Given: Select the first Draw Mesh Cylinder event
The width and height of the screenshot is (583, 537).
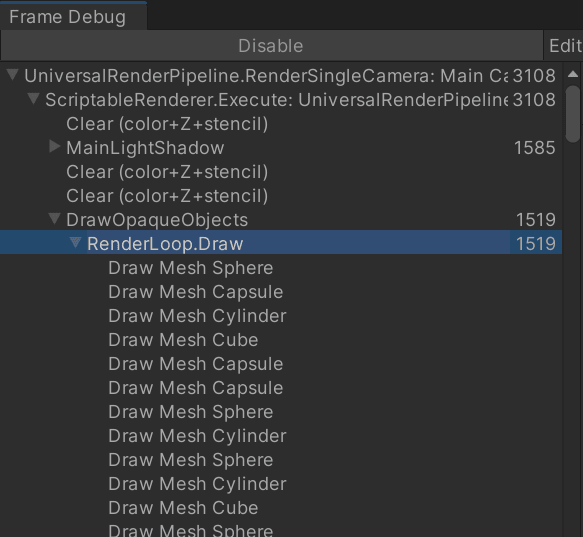Looking at the screenshot, I should pyautogui.click(x=281, y=316).
